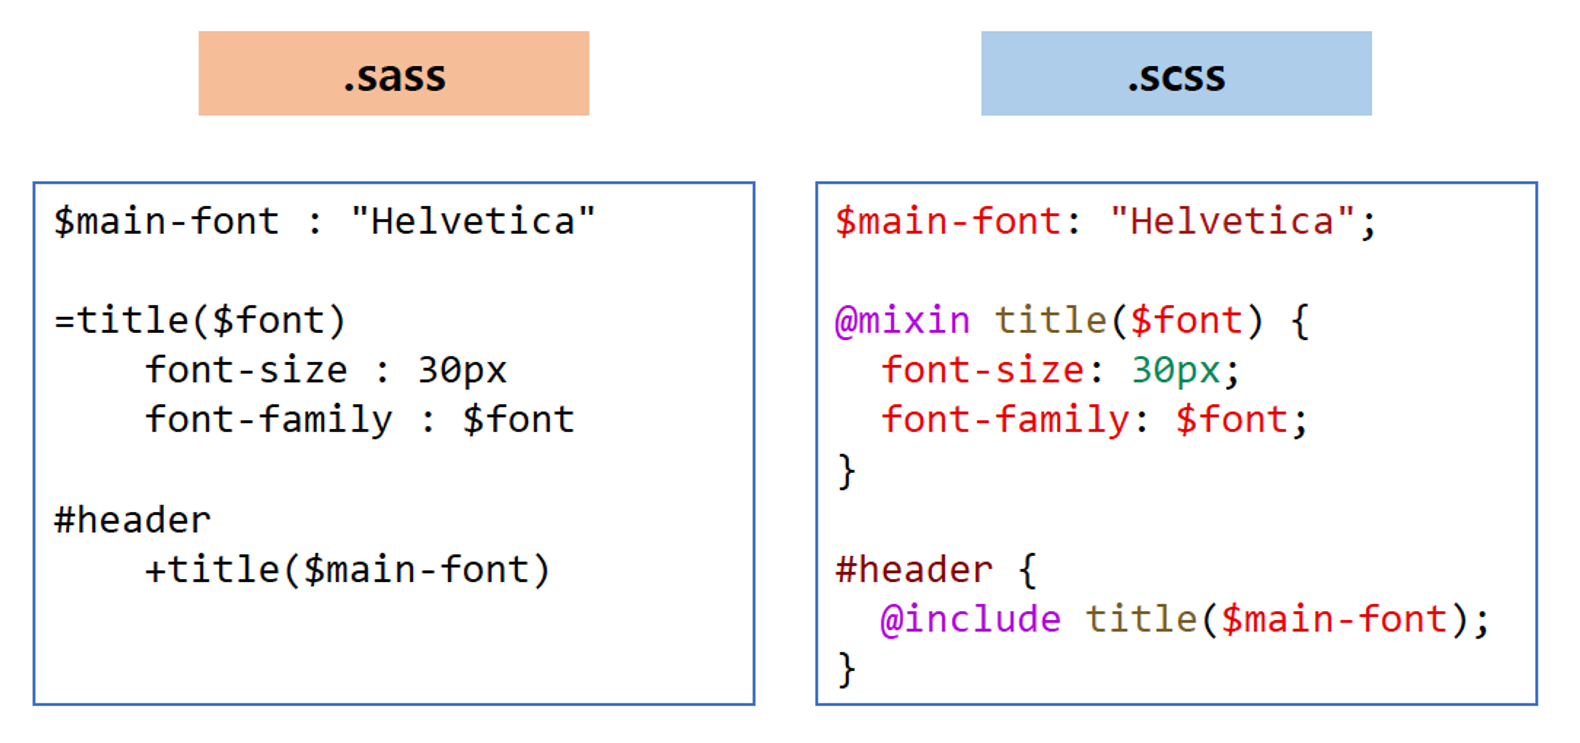Image resolution: width=1580 pixels, height=743 pixels.
Task: Click the =title($font) mixin definition
Action: (x=200, y=321)
